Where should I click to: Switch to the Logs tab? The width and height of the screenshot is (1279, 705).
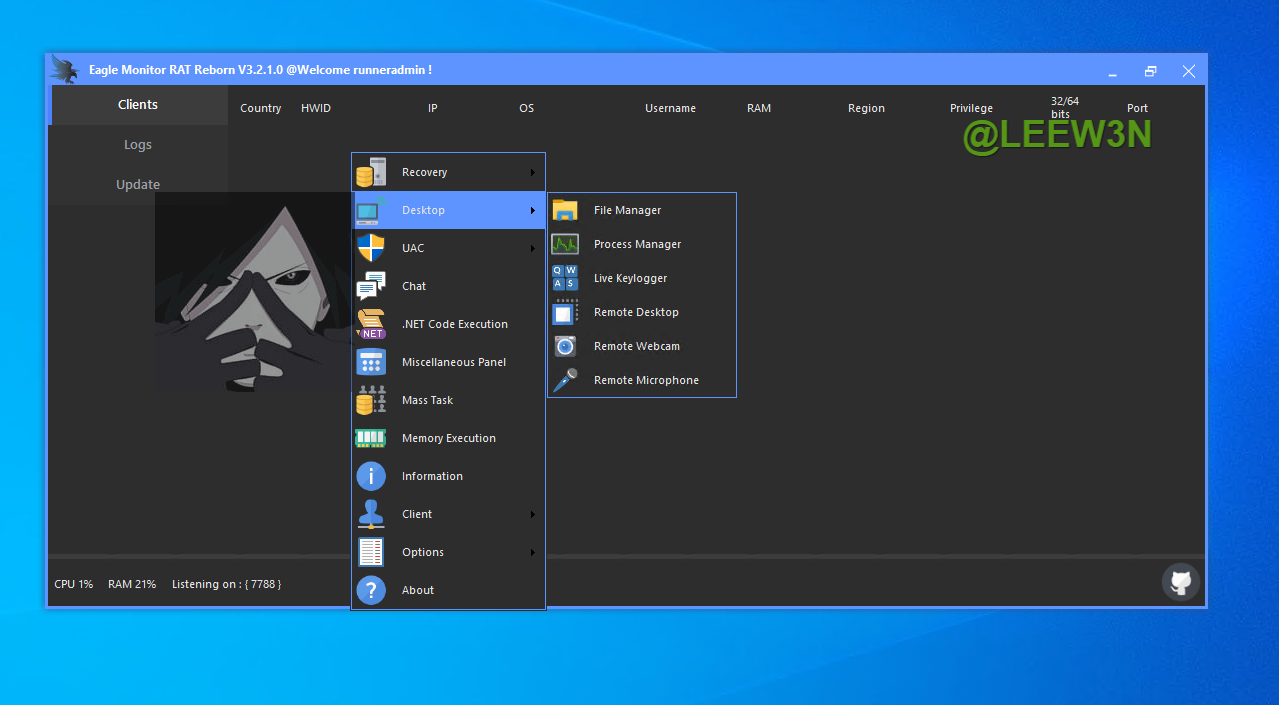138,145
